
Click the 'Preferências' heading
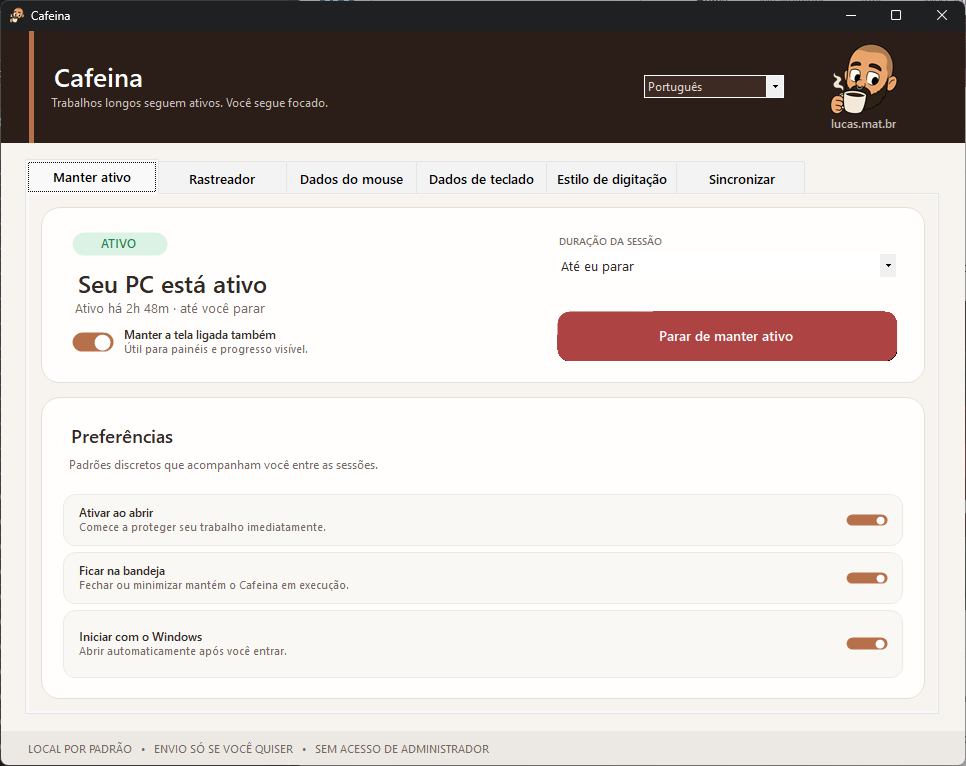pos(122,437)
